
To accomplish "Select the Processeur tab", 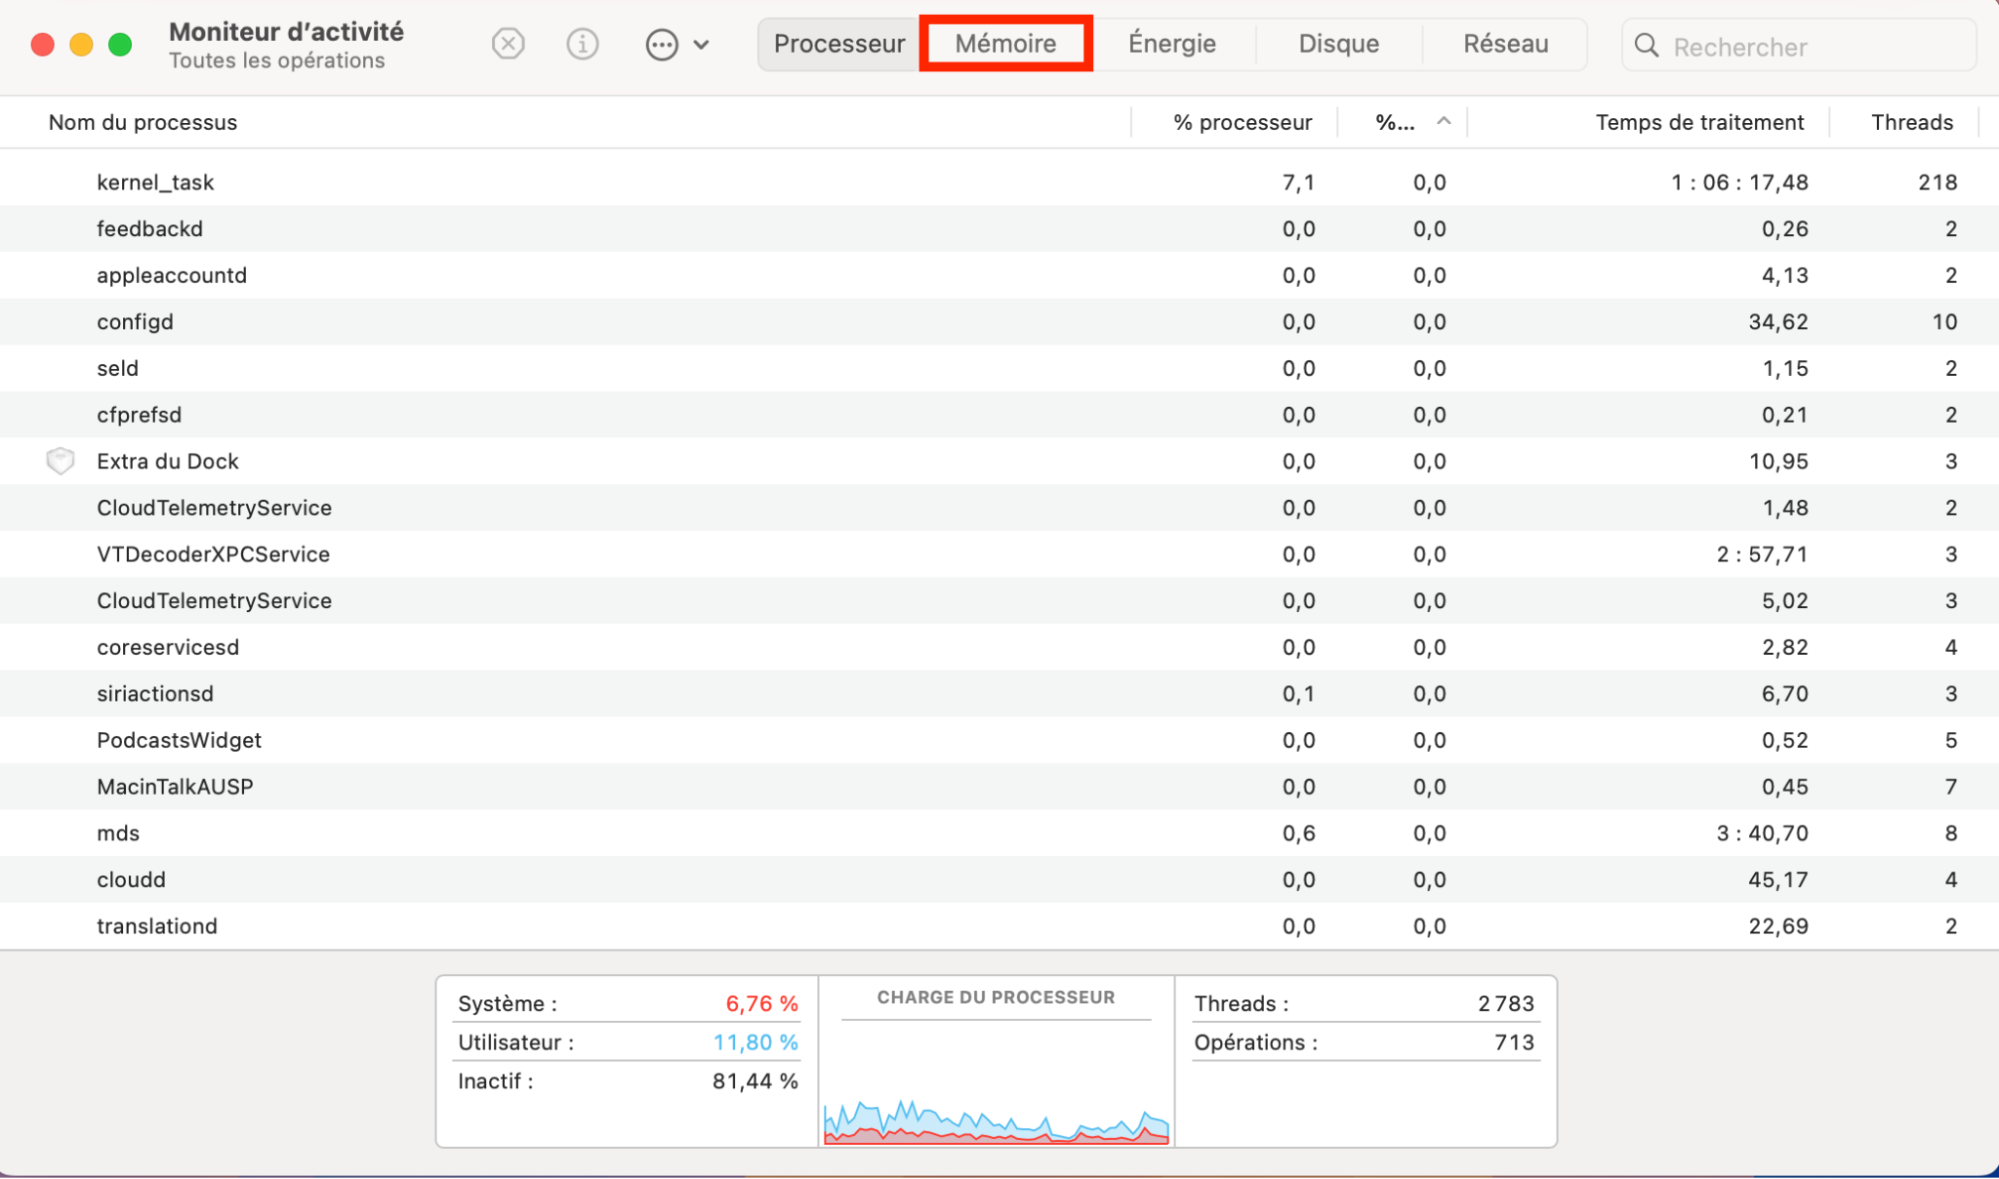I will click(838, 44).
